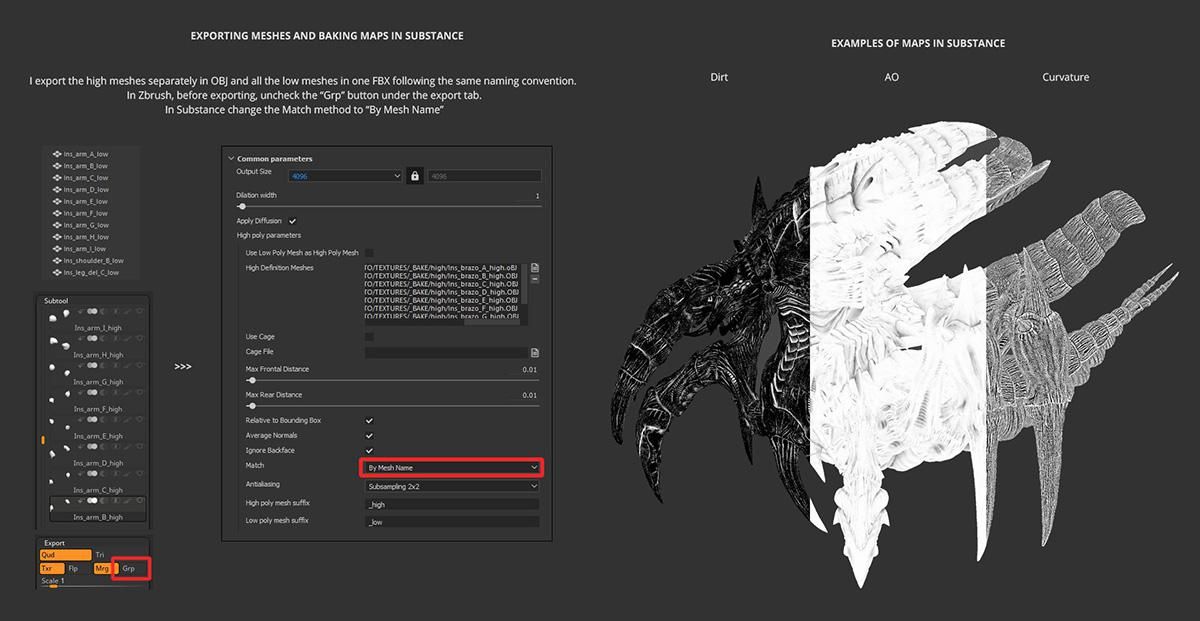1200x621 pixels.
Task: Click the Ins_shoulder_B_low list entry
Action: [x=93, y=261]
